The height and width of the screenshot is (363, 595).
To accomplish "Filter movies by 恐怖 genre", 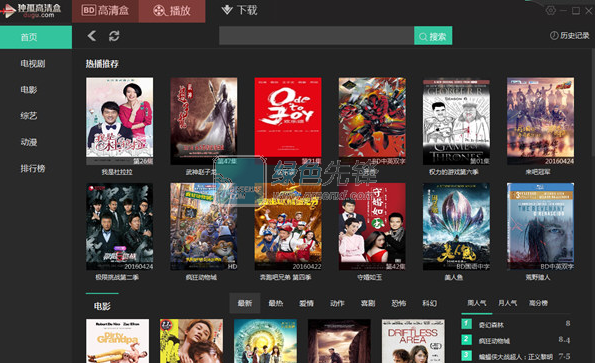I will pos(399,303).
